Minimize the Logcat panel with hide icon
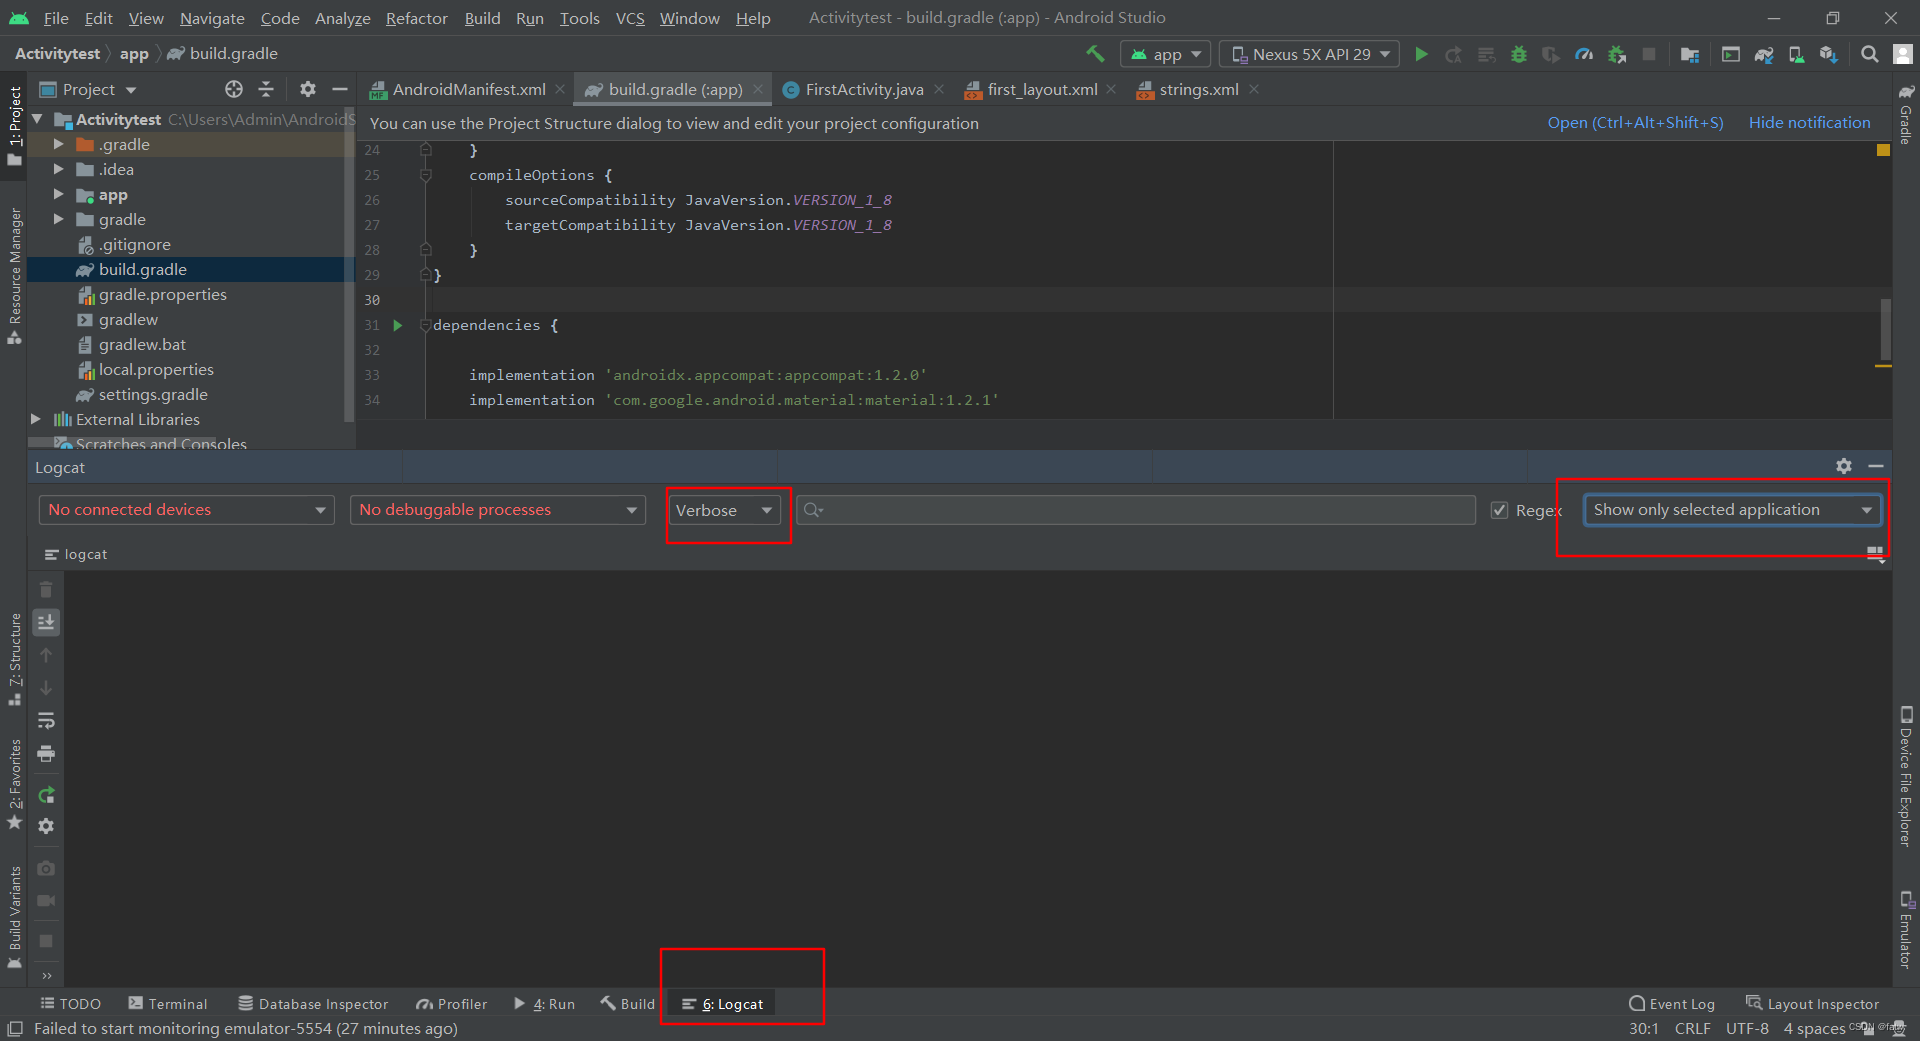 pos(1876,466)
